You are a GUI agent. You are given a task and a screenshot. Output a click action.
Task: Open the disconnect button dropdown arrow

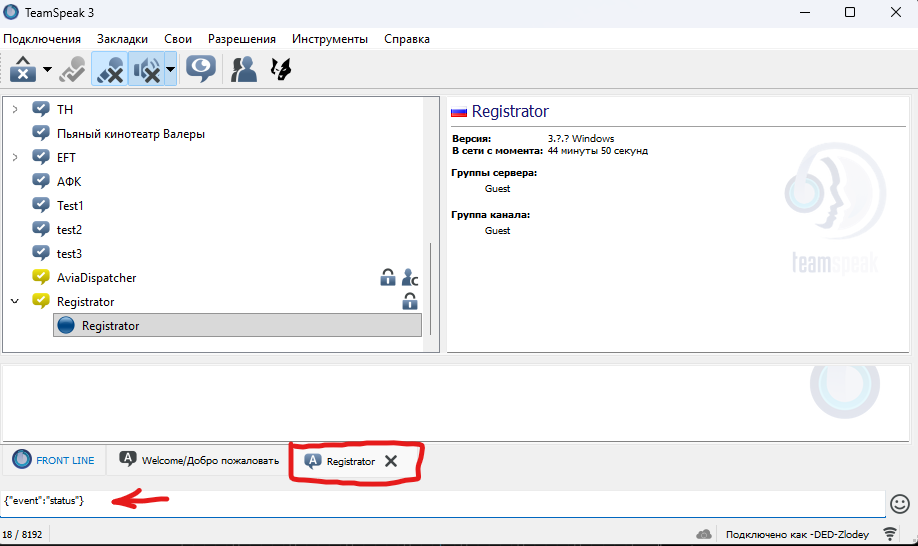click(47, 69)
